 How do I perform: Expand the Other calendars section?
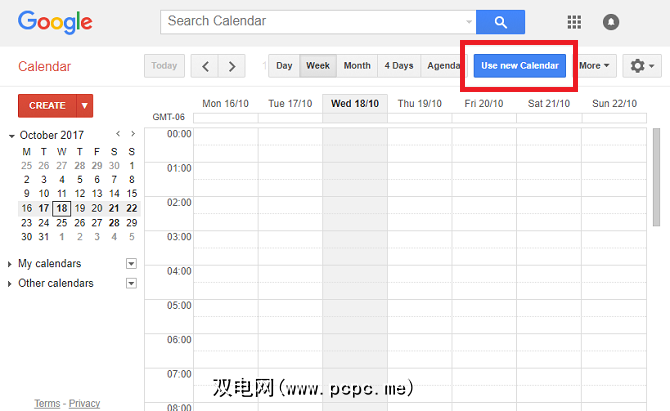click(x=10, y=283)
